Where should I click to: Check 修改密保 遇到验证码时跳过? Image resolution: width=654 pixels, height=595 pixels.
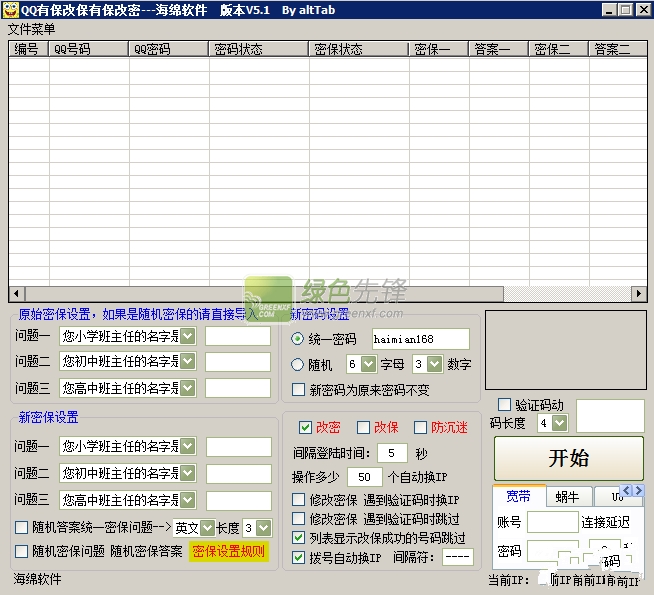pyautogui.click(x=298, y=519)
